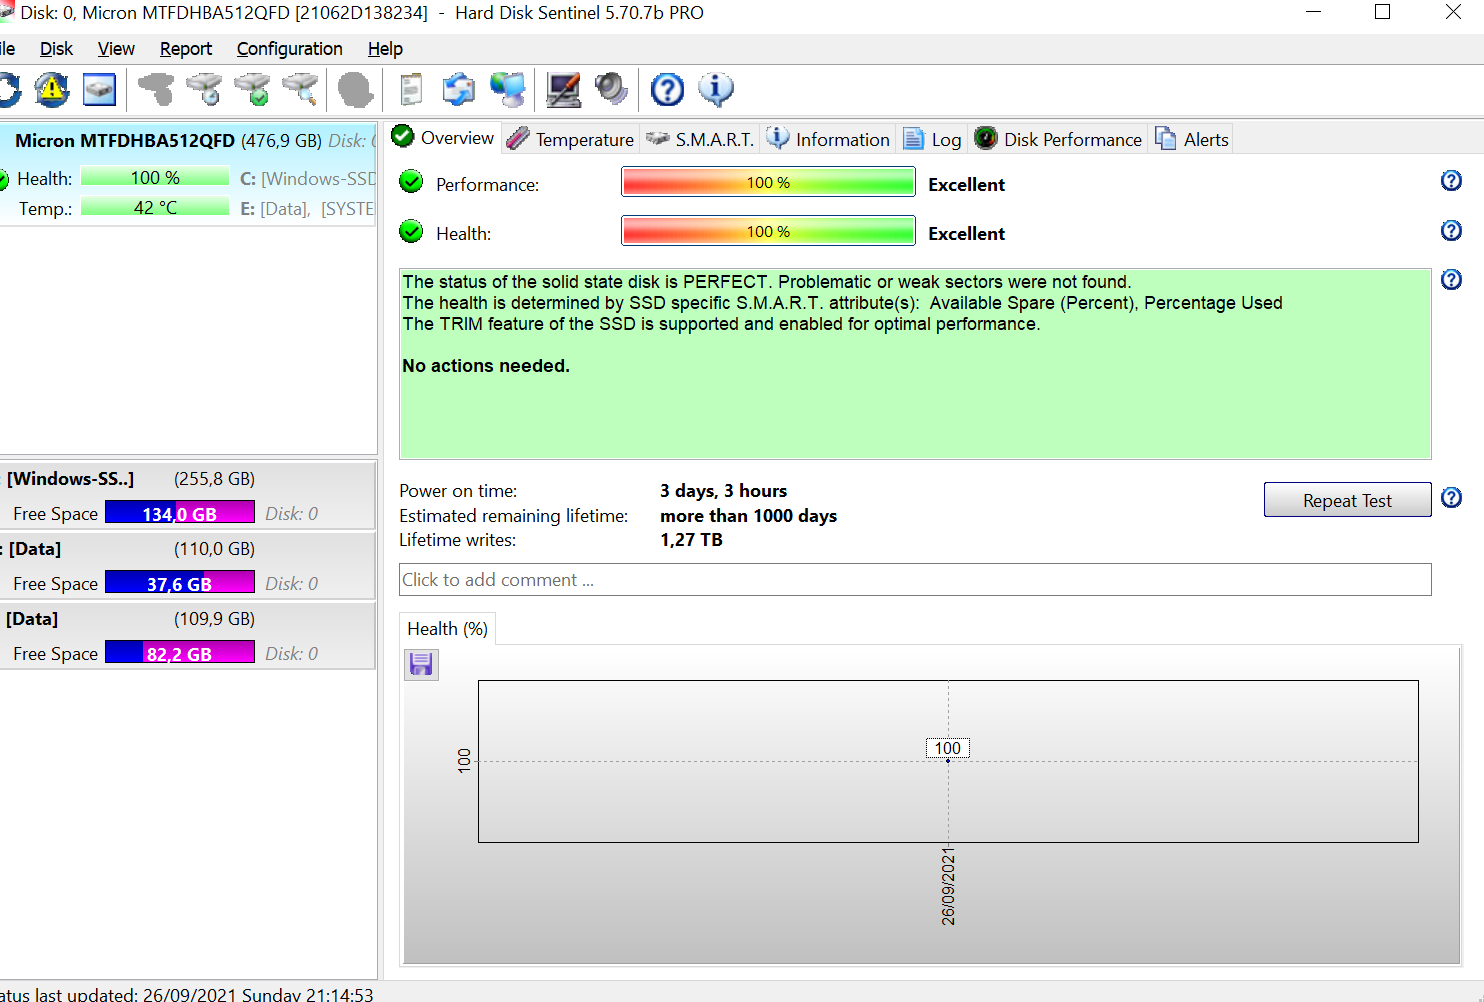Open the Report menu
Viewport: 1484px width, 1002px height.
pyautogui.click(x=186, y=49)
